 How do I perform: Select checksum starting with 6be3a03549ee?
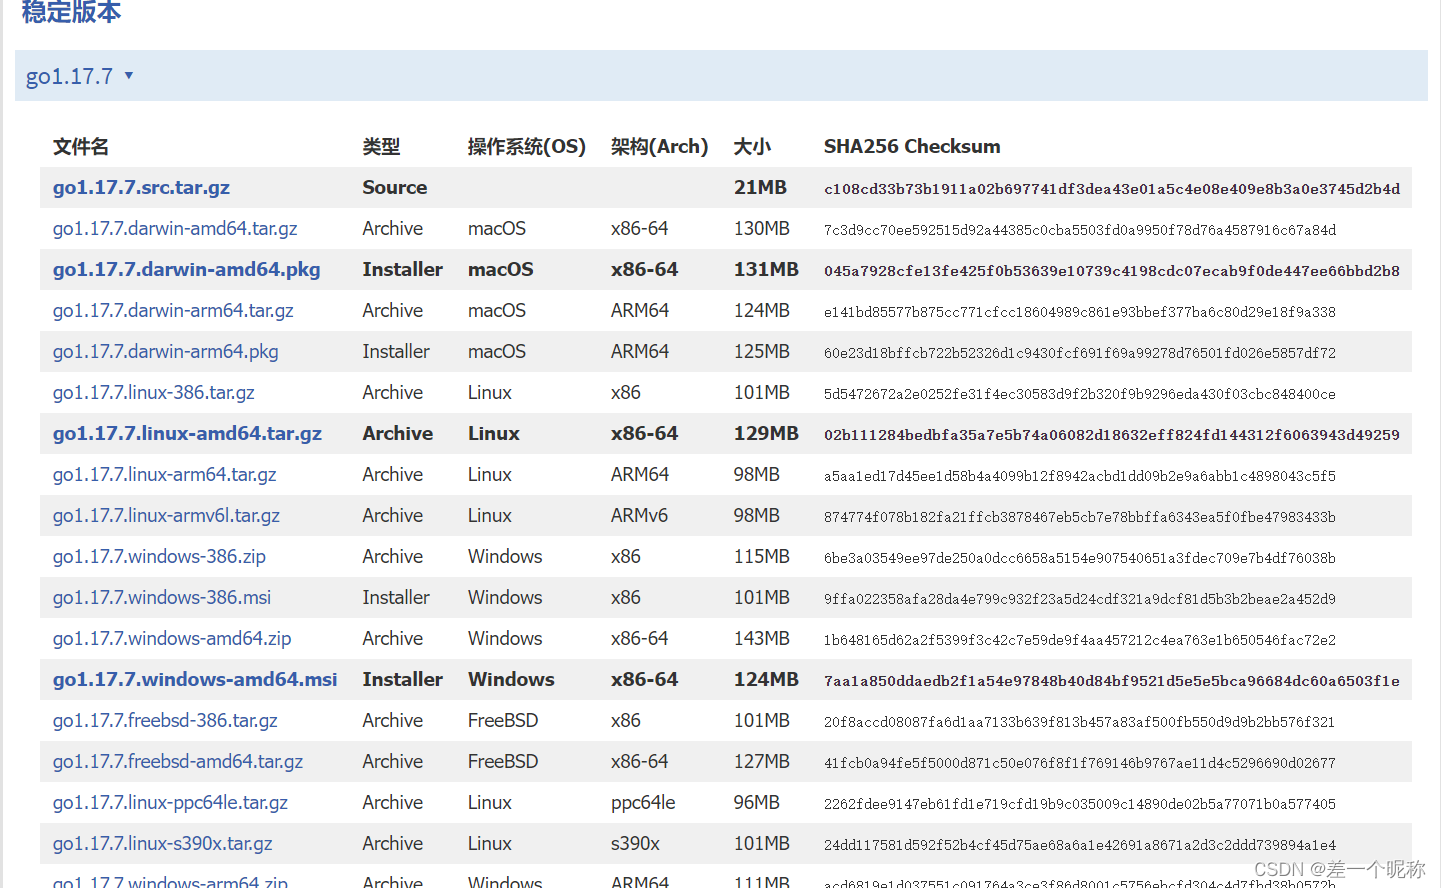coord(1080,558)
